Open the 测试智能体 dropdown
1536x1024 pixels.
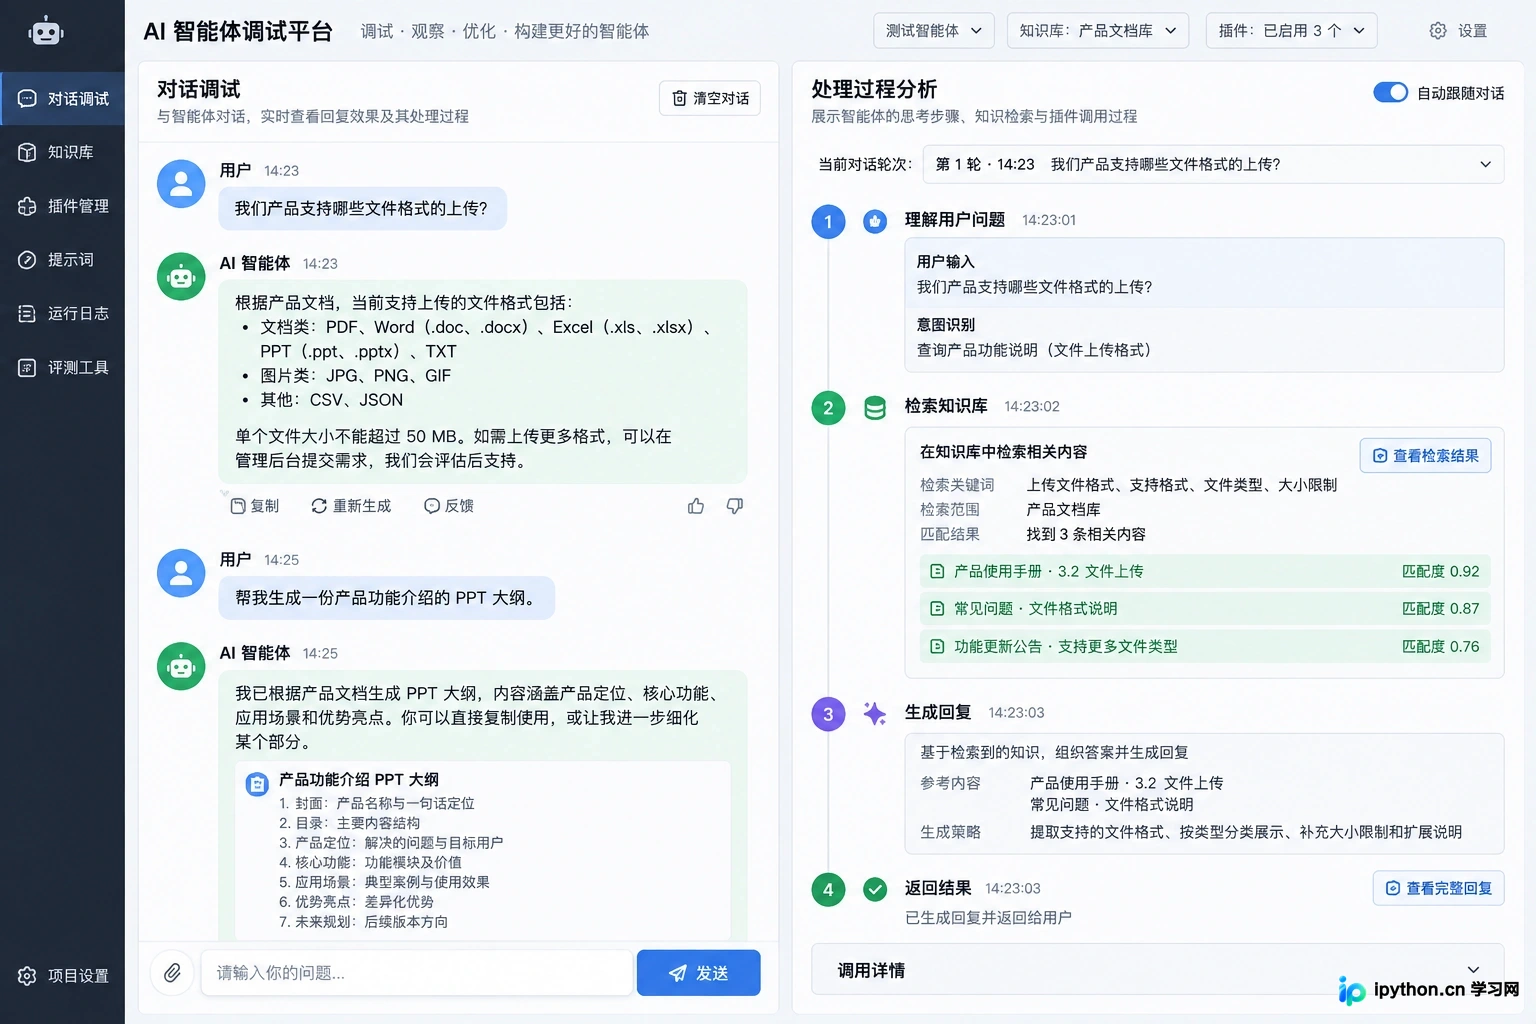934,31
